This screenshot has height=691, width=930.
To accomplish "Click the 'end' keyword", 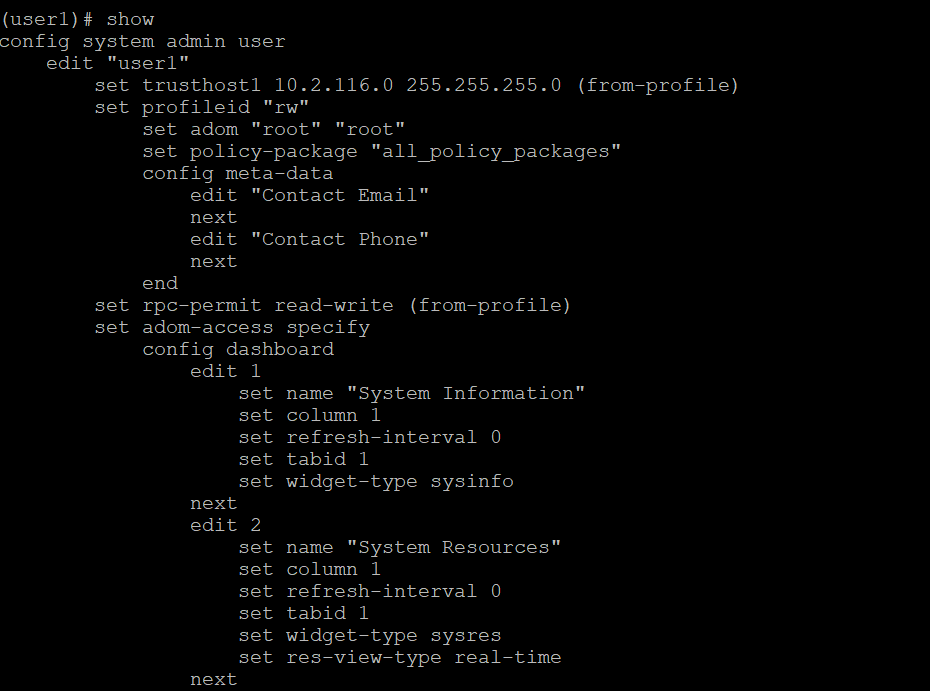I will coord(160,283).
